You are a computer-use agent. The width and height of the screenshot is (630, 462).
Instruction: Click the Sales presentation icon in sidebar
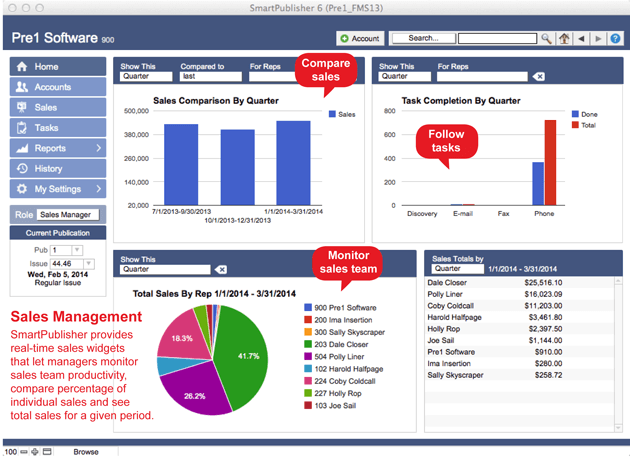(22, 107)
